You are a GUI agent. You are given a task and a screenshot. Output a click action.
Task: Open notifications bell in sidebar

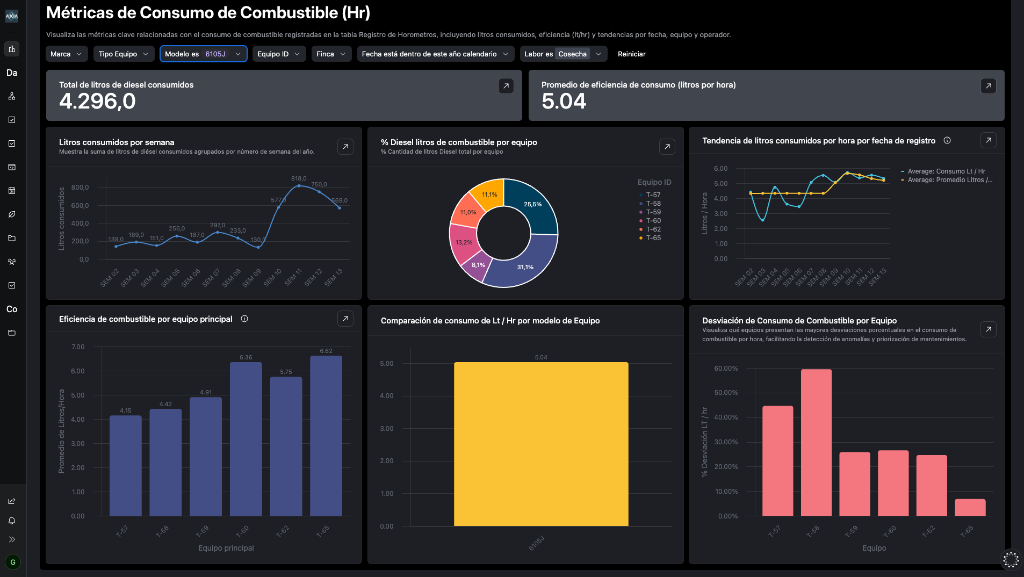point(12,521)
